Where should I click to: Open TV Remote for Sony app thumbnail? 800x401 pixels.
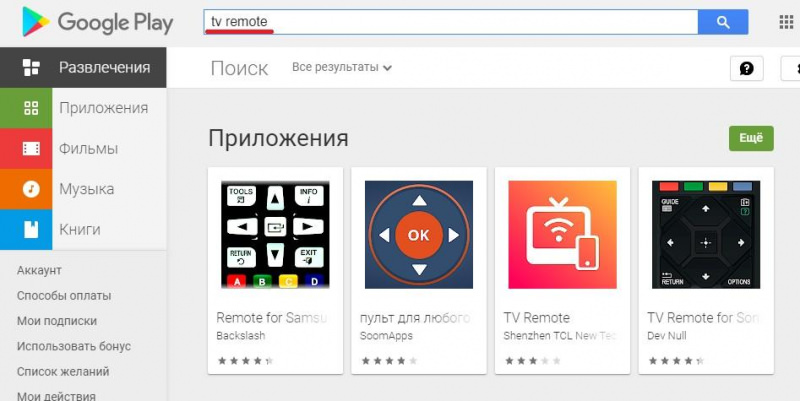706,234
